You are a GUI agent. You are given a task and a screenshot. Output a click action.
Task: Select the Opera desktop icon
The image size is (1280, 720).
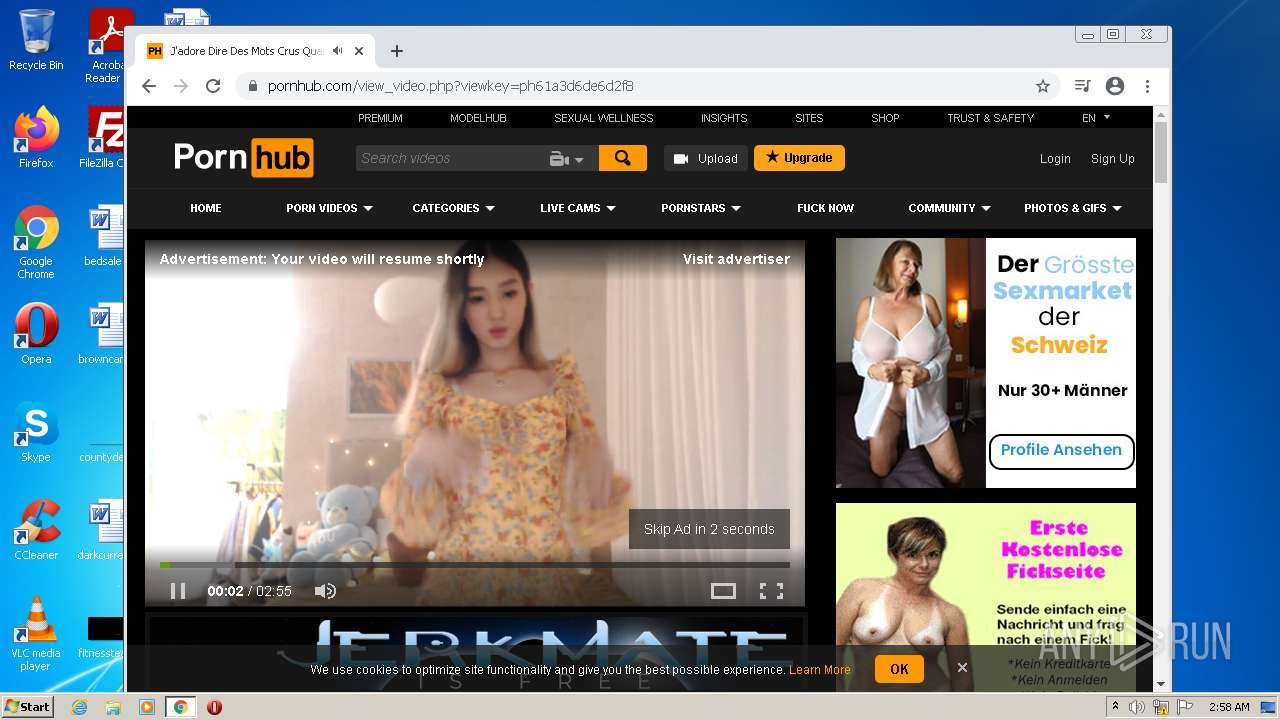(x=36, y=333)
